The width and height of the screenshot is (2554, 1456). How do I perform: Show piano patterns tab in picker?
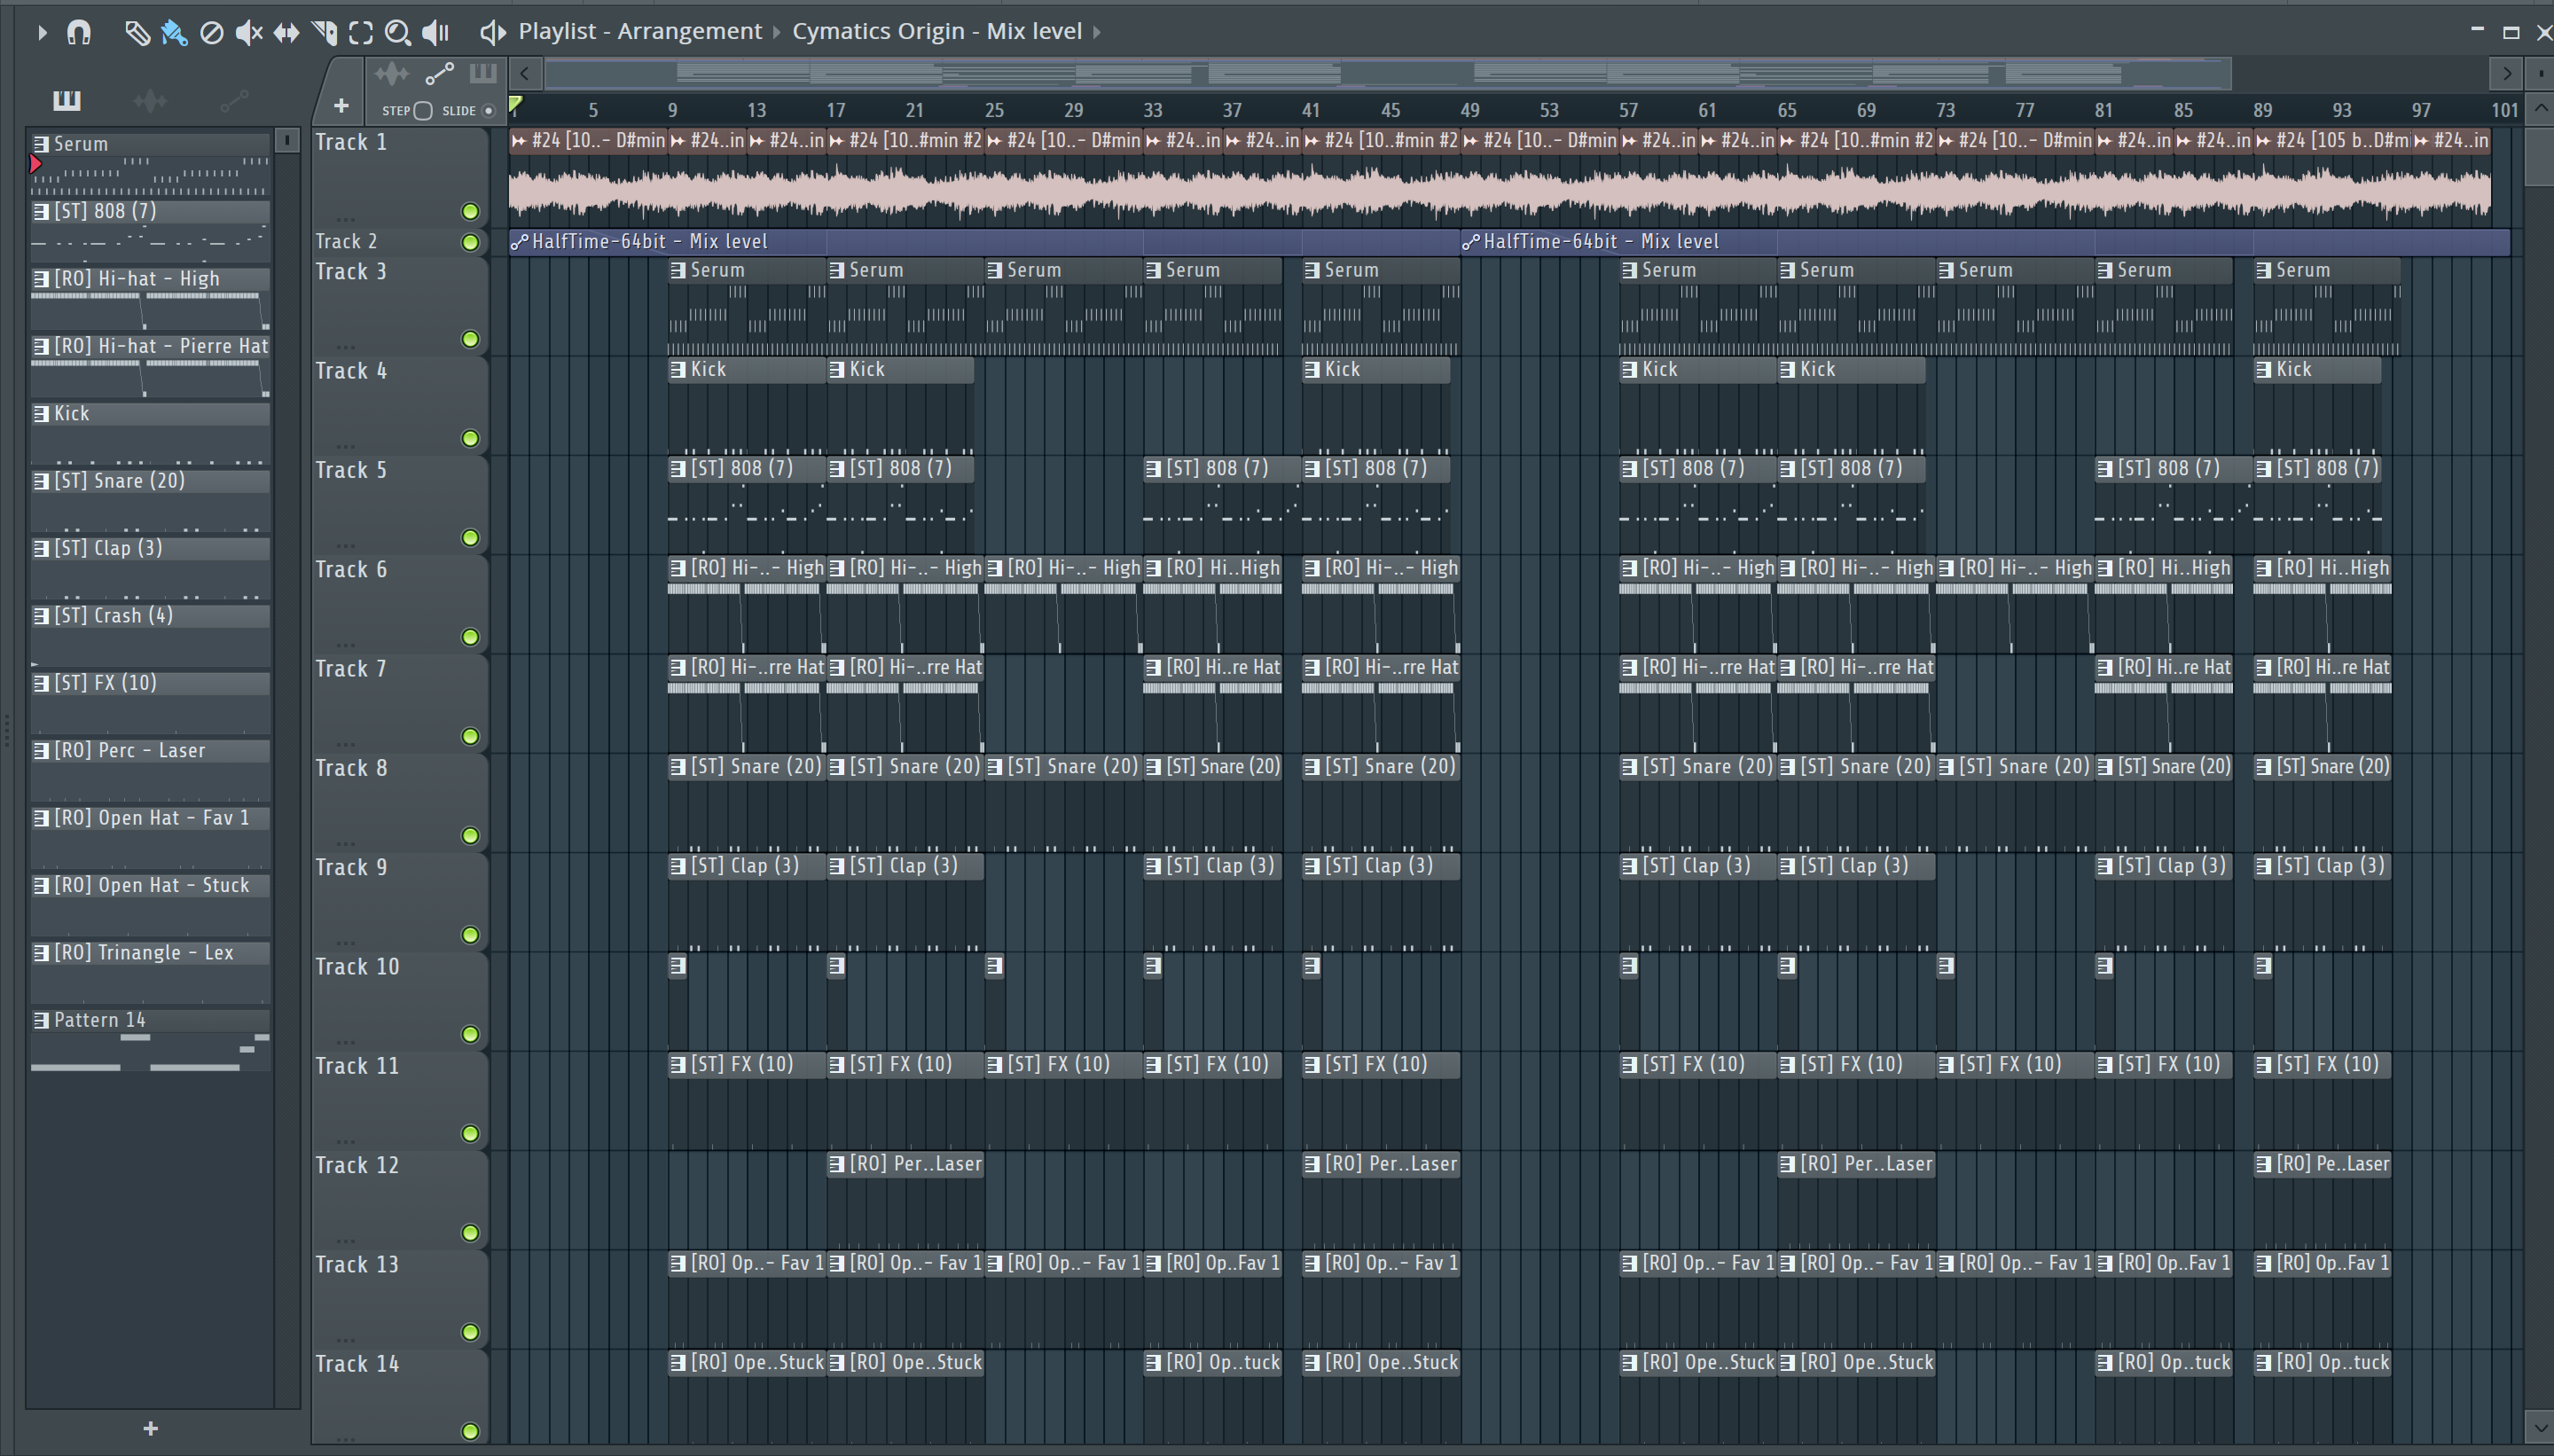click(67, 99)
